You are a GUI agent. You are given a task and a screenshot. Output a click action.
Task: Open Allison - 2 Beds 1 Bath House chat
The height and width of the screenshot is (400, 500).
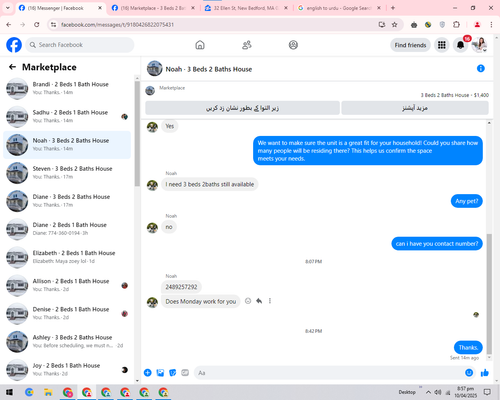[x=67, y=285]
